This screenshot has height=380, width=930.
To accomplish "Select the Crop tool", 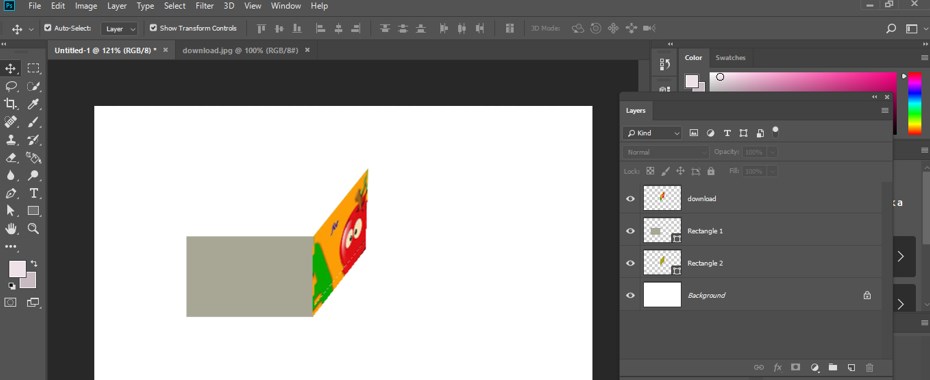I will tap(11, 104).
